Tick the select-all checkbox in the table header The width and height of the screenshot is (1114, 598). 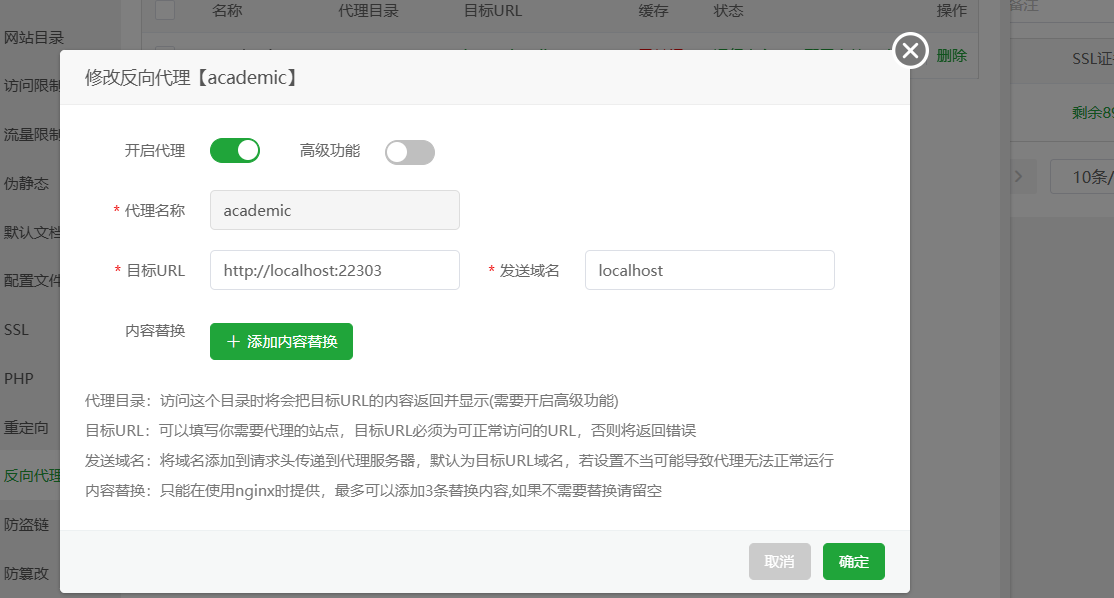[165, 11]
